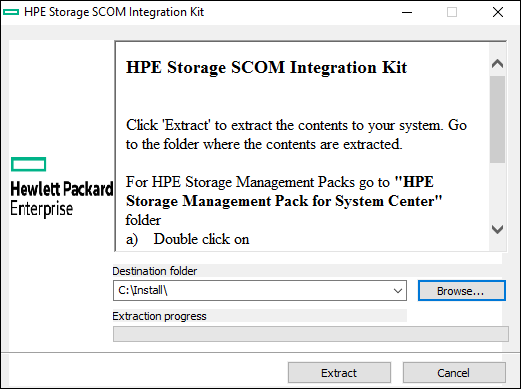Image resolution: width=521 pixels, height=389 pixels.
Task: Click the instructions pane scrollbar thumb
Action: pos(498,119)
